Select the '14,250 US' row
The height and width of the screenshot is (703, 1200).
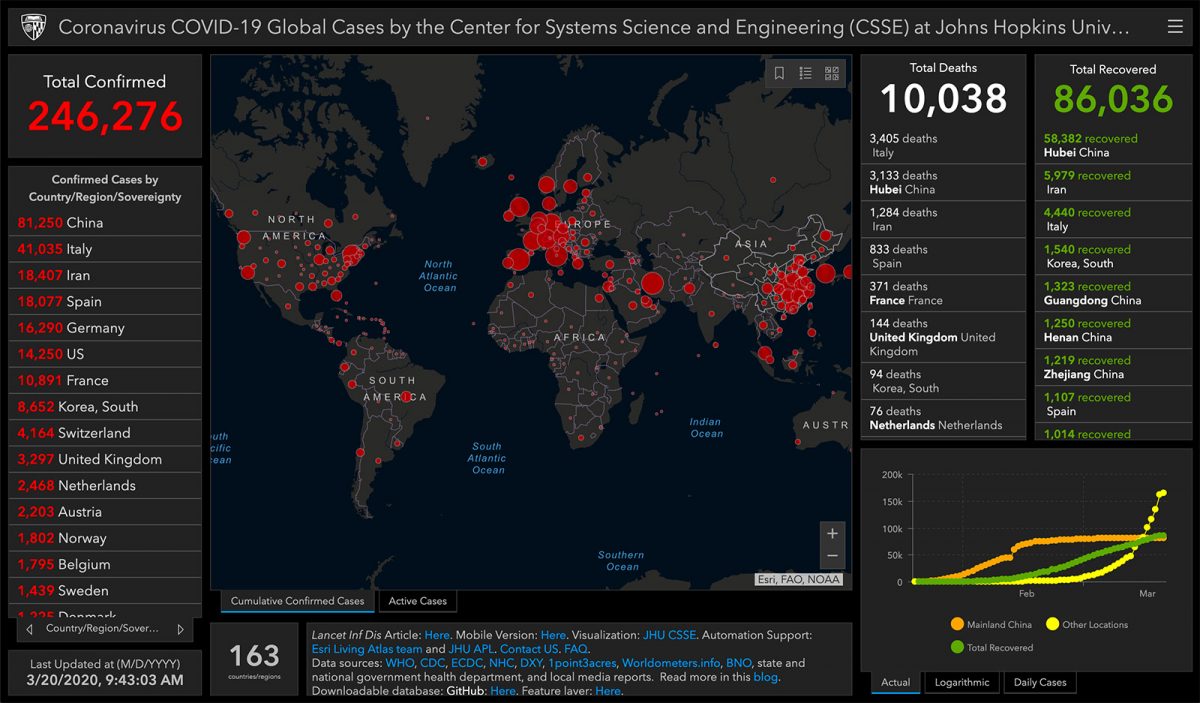pos(105,354)
